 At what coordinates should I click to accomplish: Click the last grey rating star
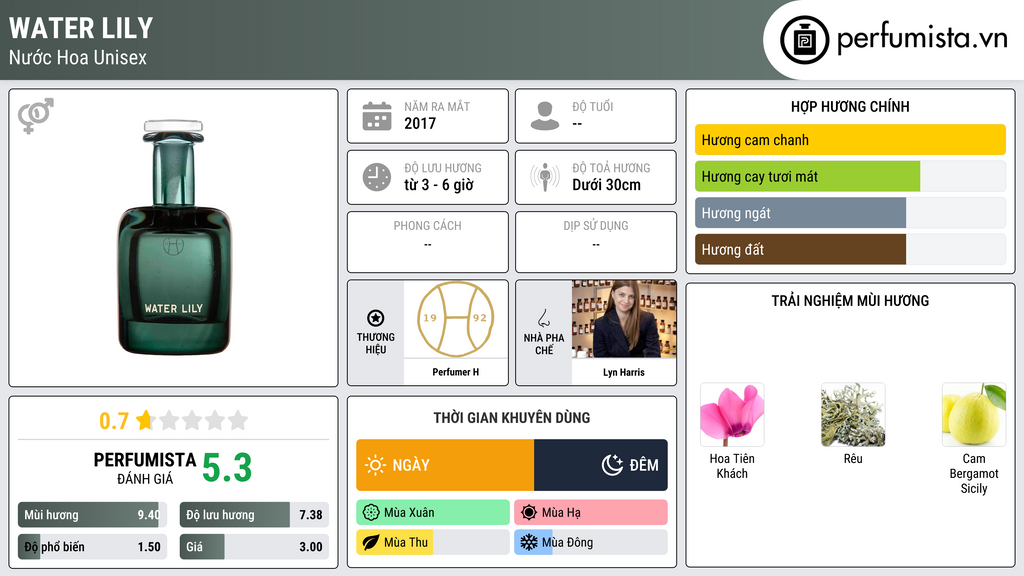click(x=238, y=420)
